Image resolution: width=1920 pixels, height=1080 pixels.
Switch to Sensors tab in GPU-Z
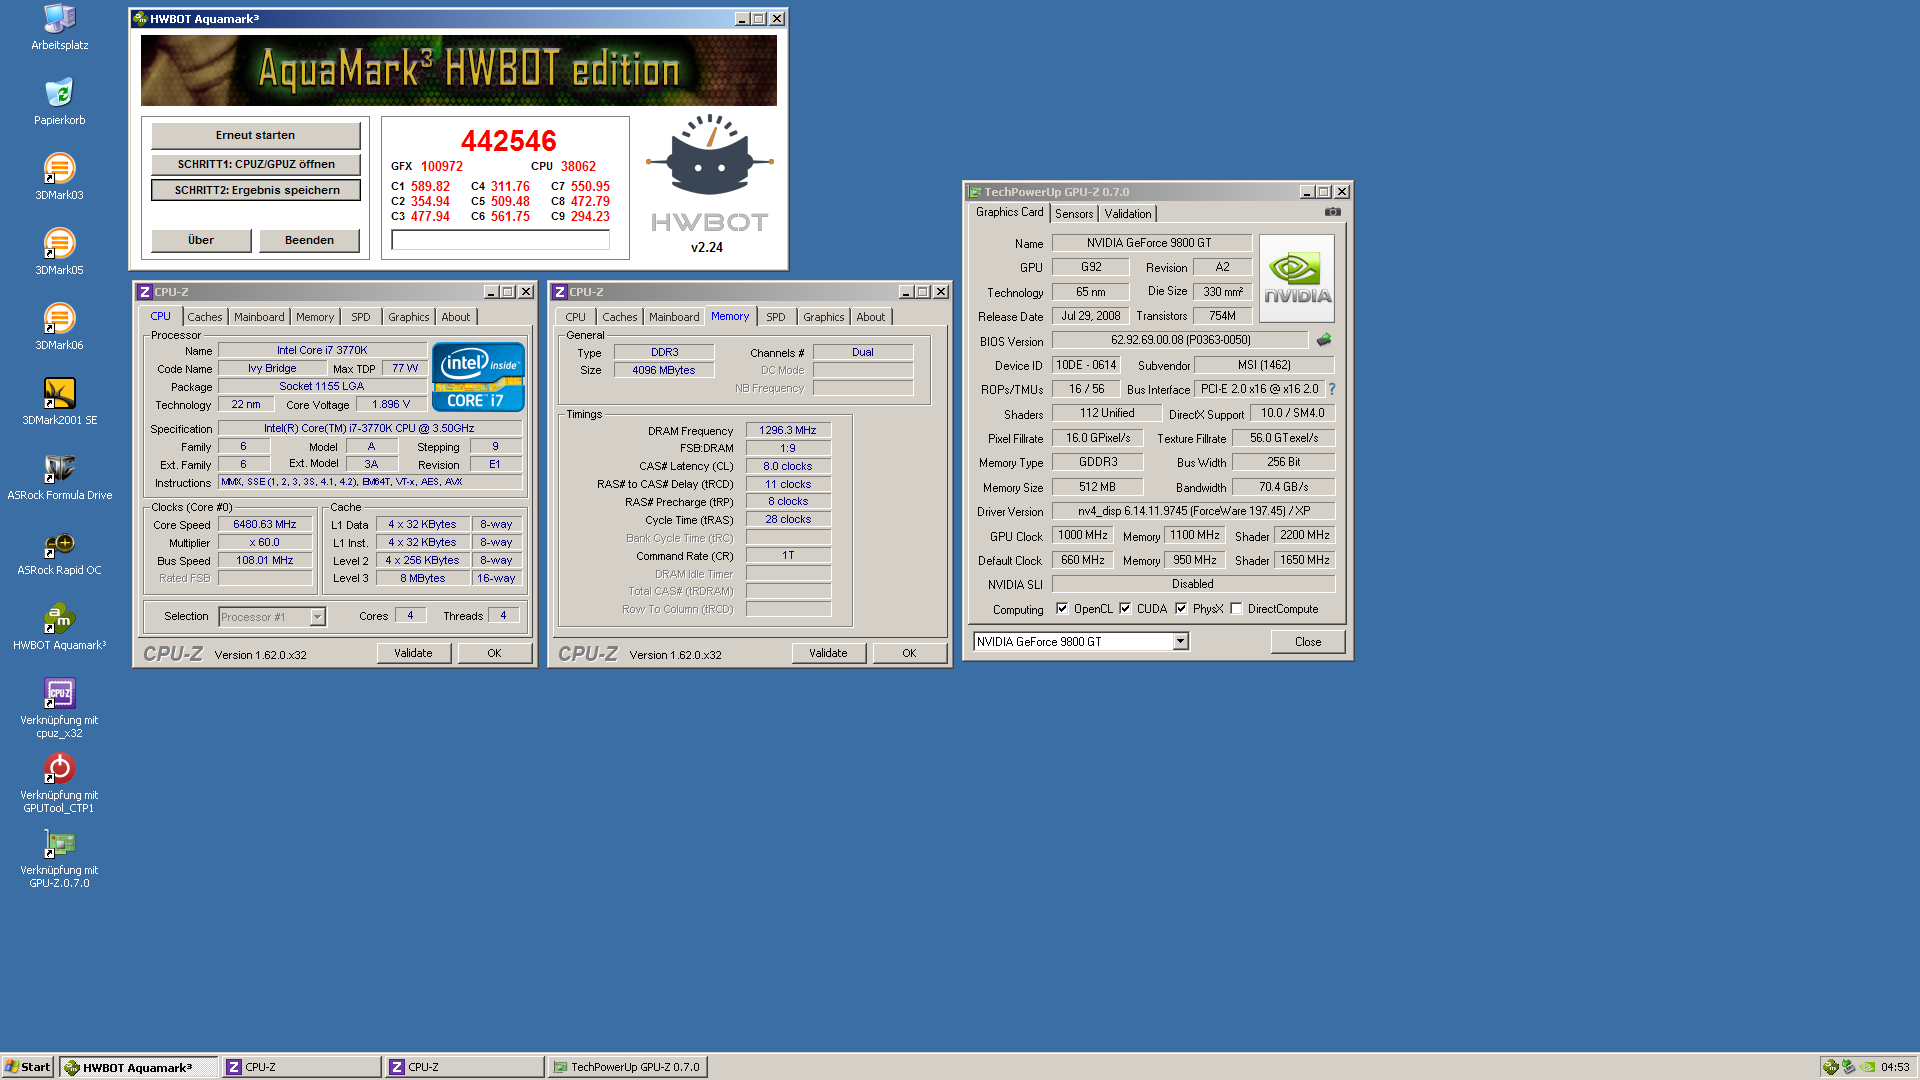(1074, 214)
